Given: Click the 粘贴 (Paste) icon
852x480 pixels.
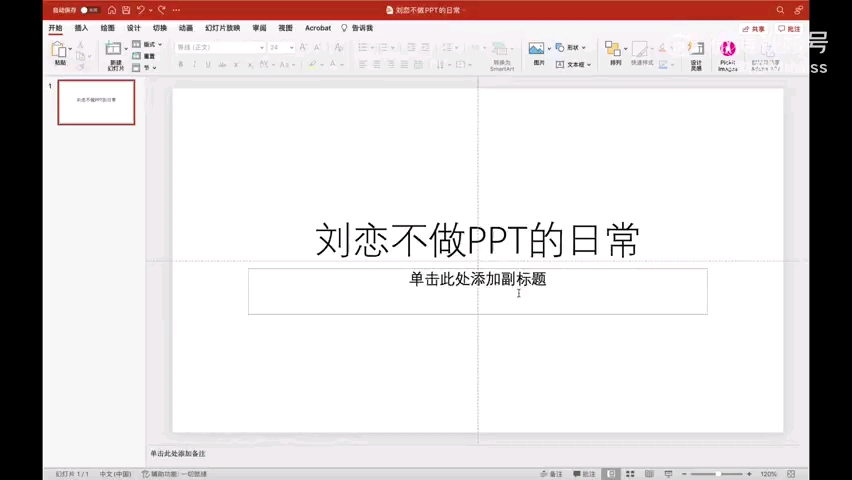Looking at the screenshot, I should [x=60, y=50].
